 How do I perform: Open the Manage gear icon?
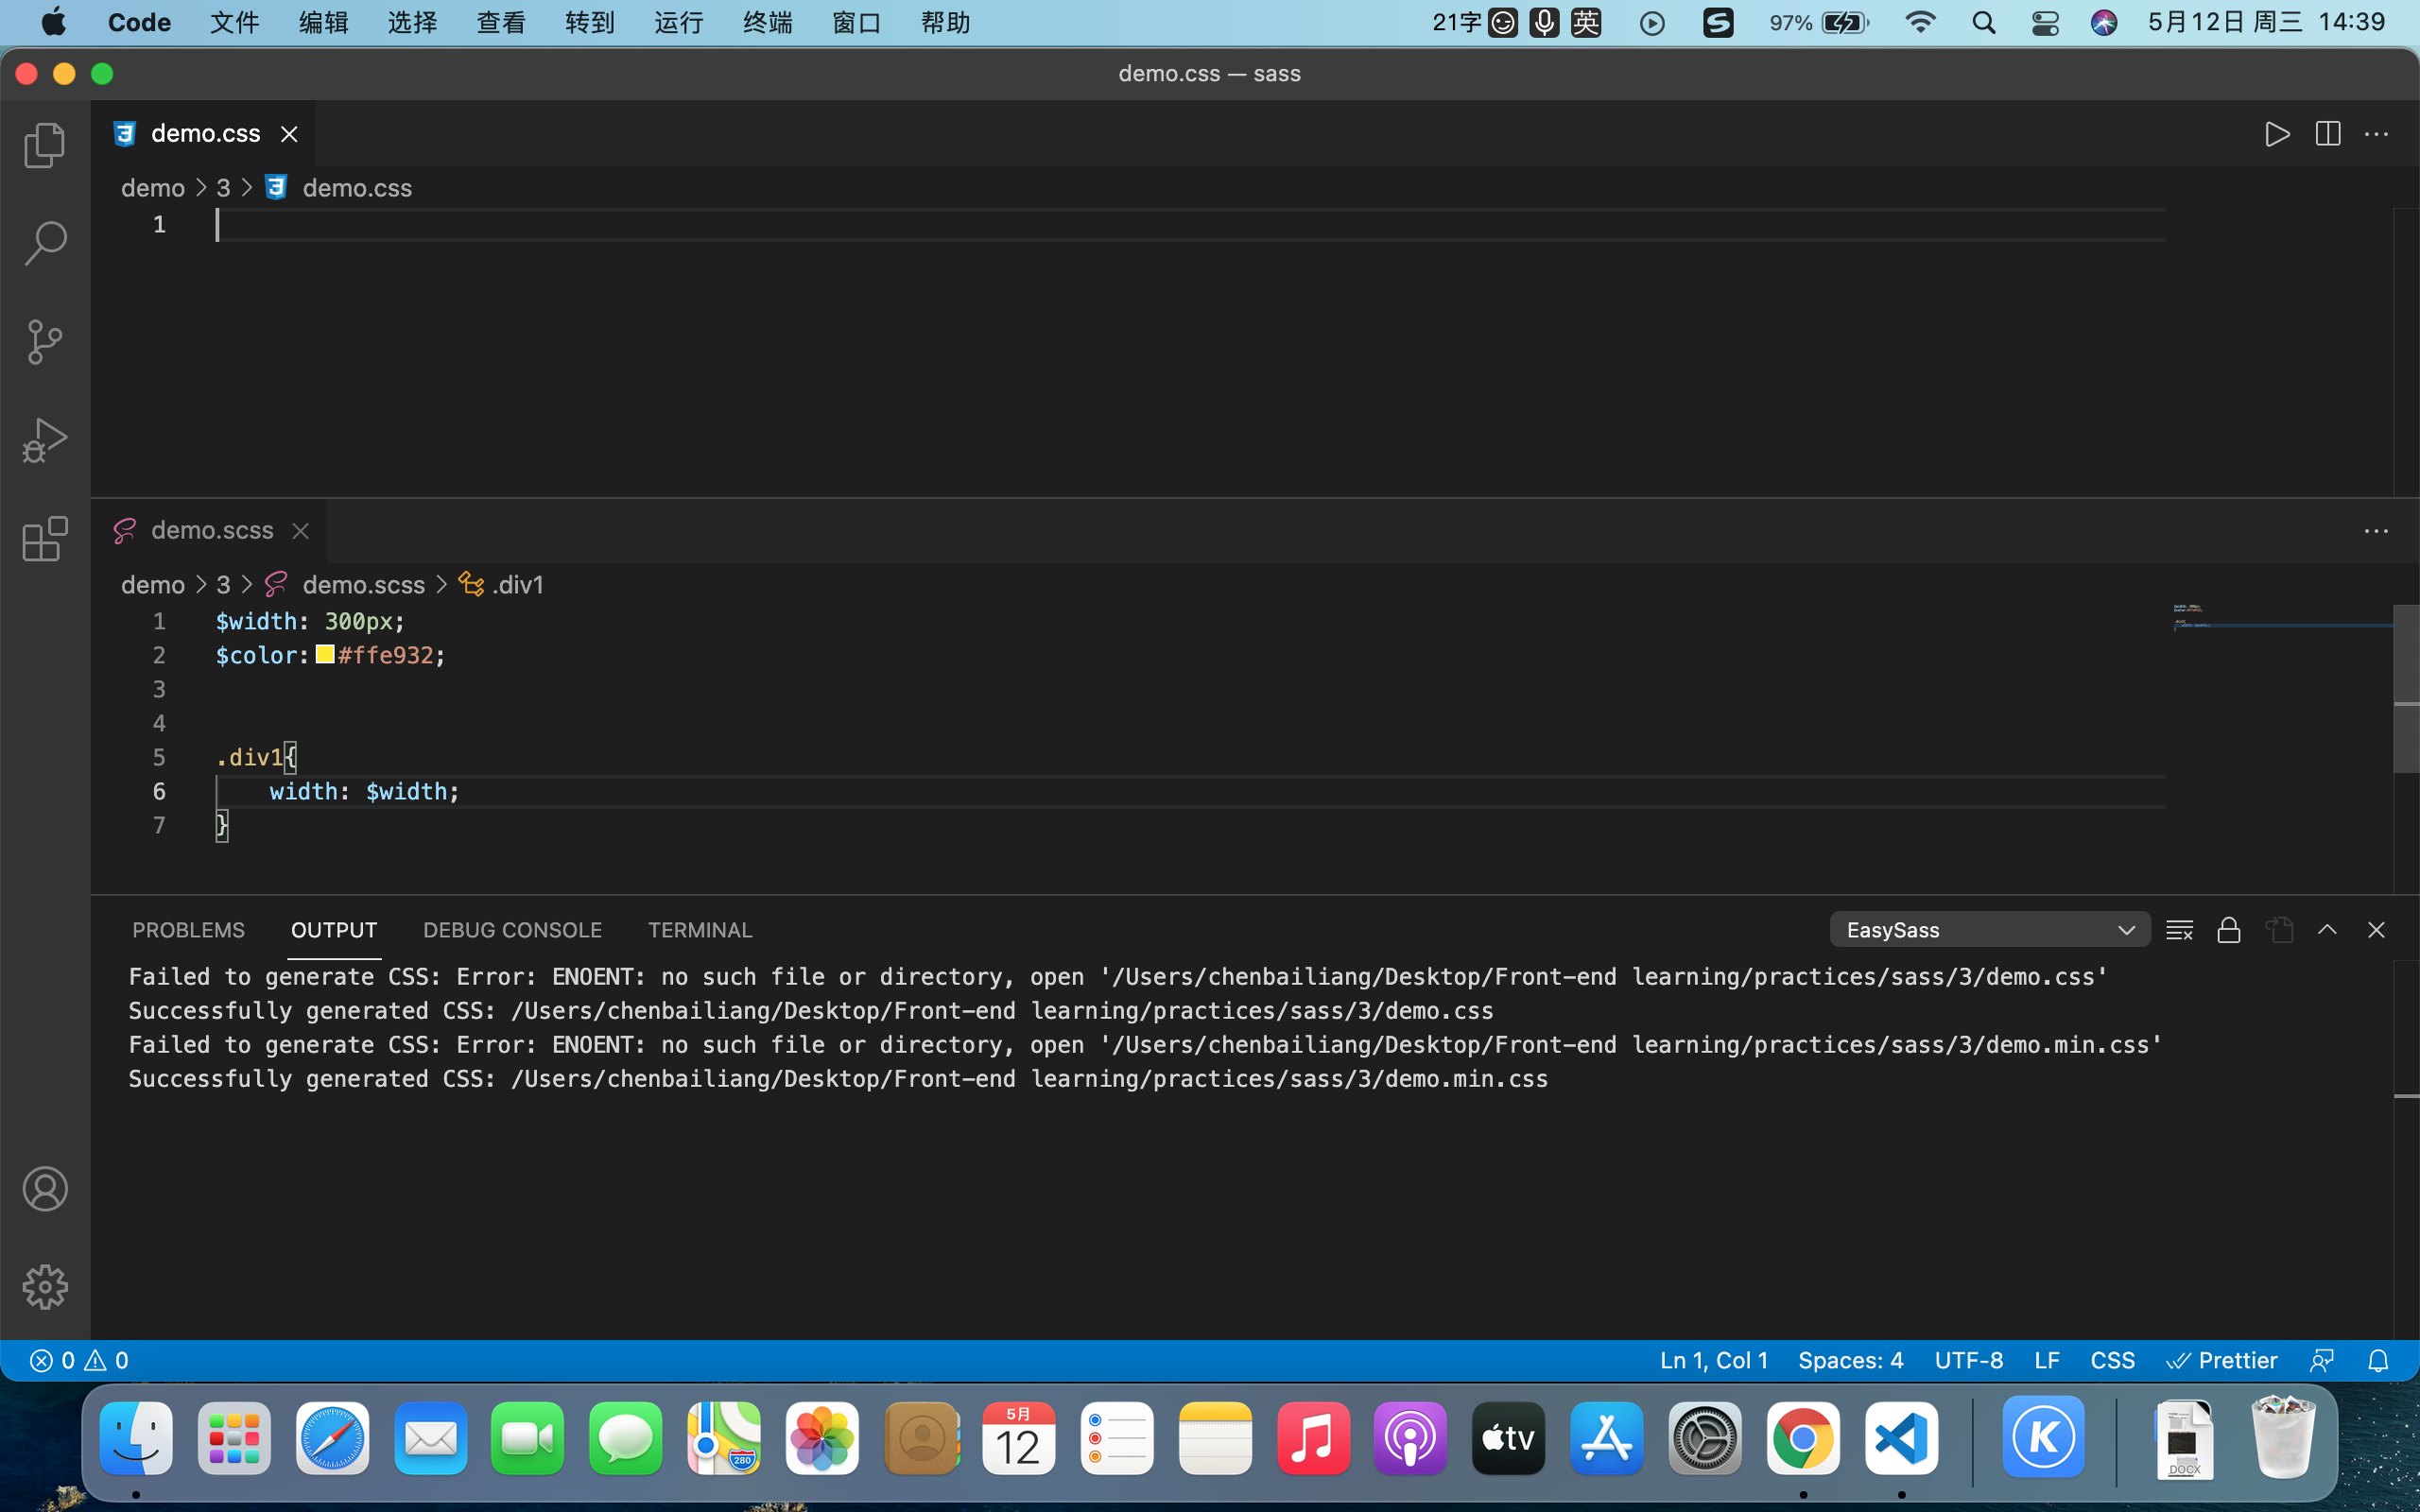45,1287
